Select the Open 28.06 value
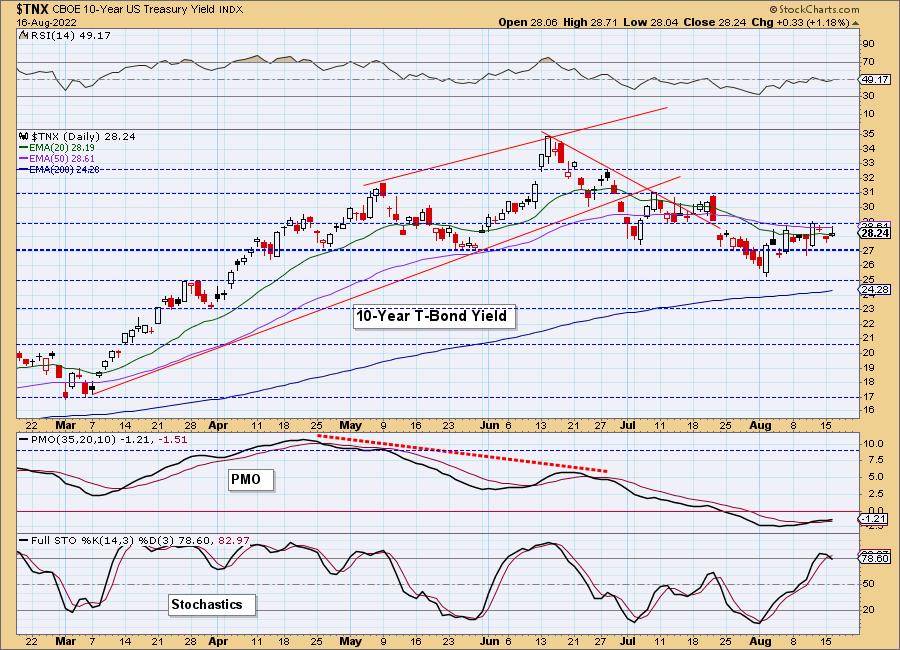This screenshot has width=900, height=650. (x=527, y=22)
